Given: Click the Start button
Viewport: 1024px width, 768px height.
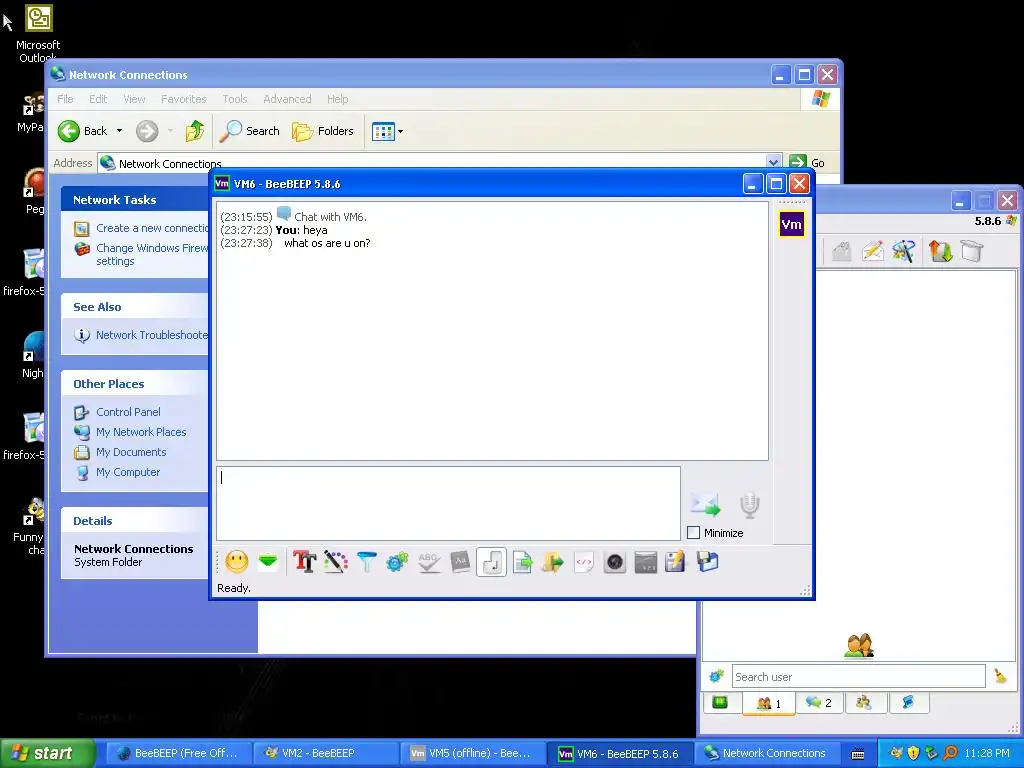Looking at the screenshot, I should [x=47, y=753].
